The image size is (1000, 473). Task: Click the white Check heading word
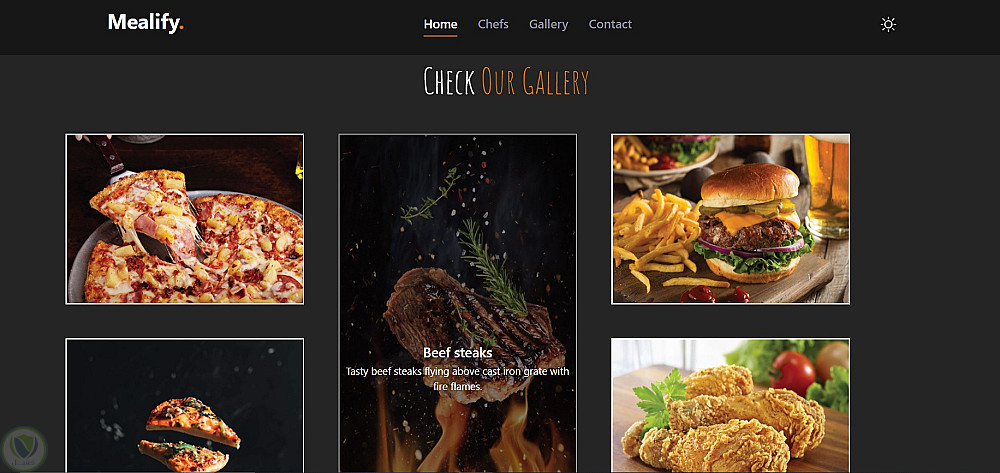coord(449,82)
